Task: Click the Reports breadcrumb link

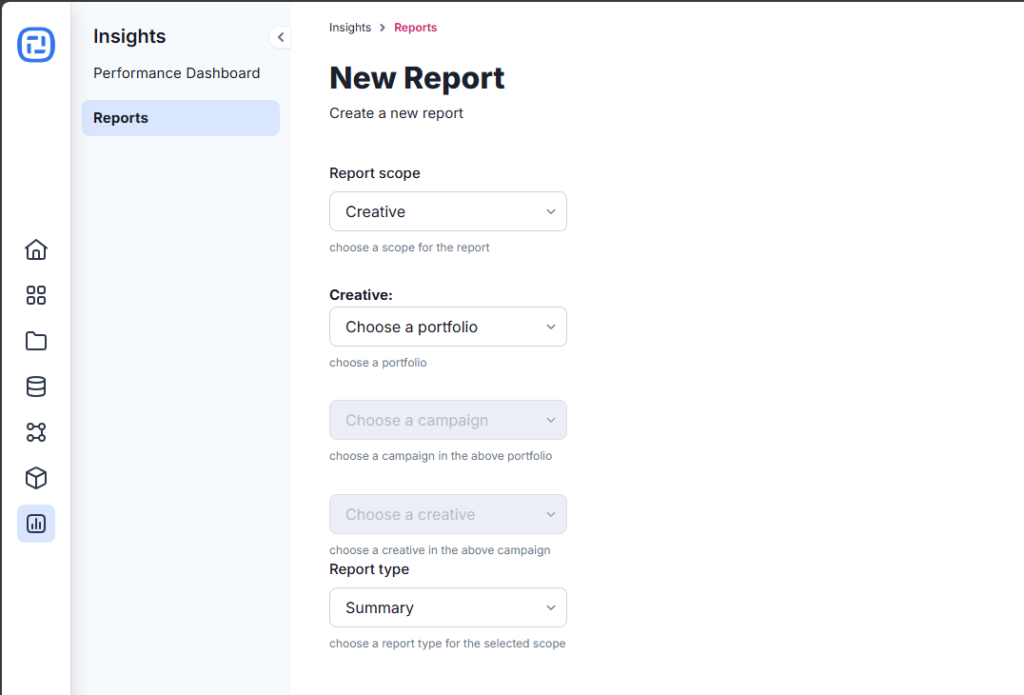Action: click(415, 27)
